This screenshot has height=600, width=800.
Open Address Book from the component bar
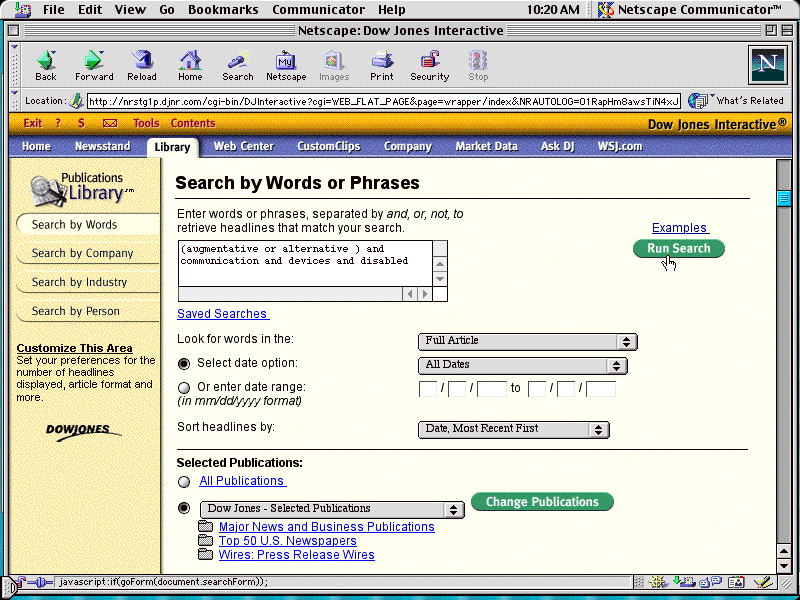736,582
